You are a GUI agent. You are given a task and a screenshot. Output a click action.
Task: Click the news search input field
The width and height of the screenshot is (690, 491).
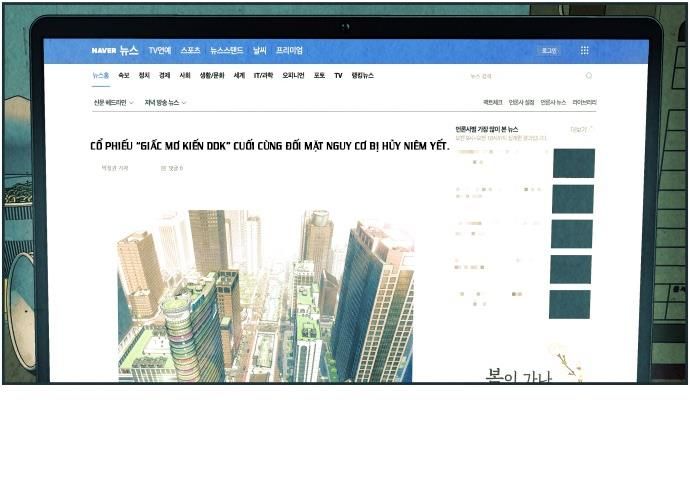[x=500, y=76]
